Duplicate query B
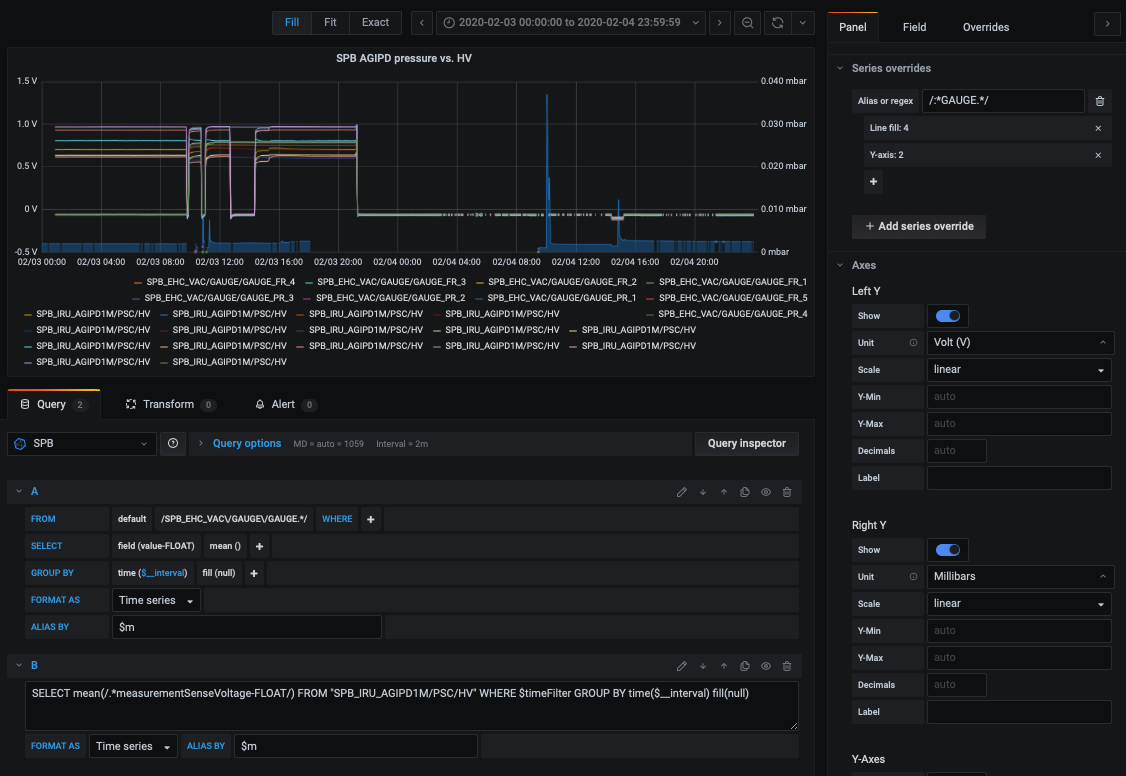The height and width of the screenshot is (776, 1126). pos(745,666)
